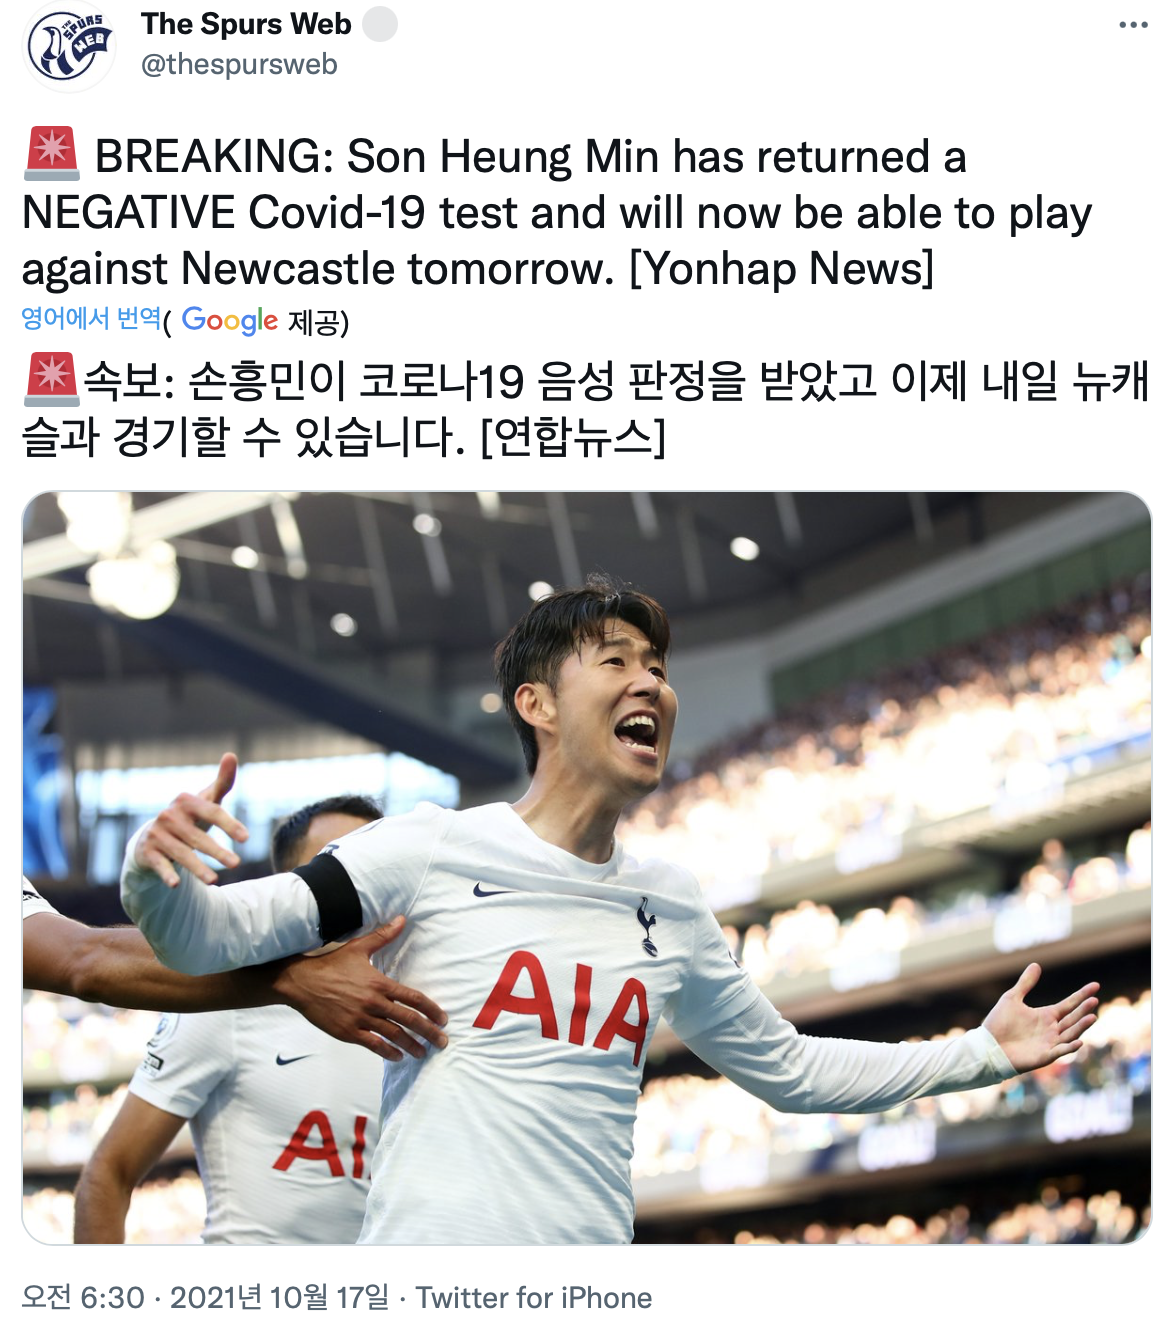Image resolution: width=1168 pixels, height=1340 pixels.
Task: Click the siren emoji before 속보
Action: point(51,379)
